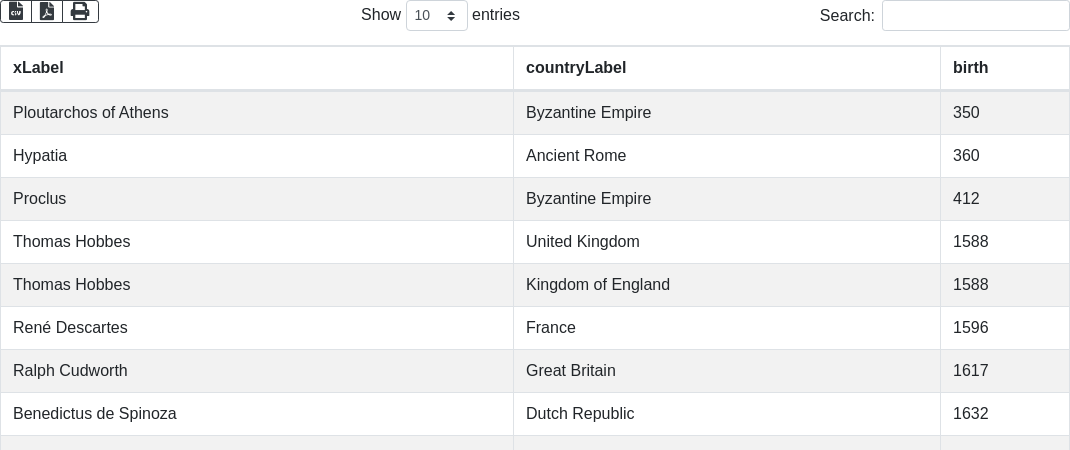Click the Search input field
The image size is (1070, 450).
pyautogui.click(x=975, y=16)
